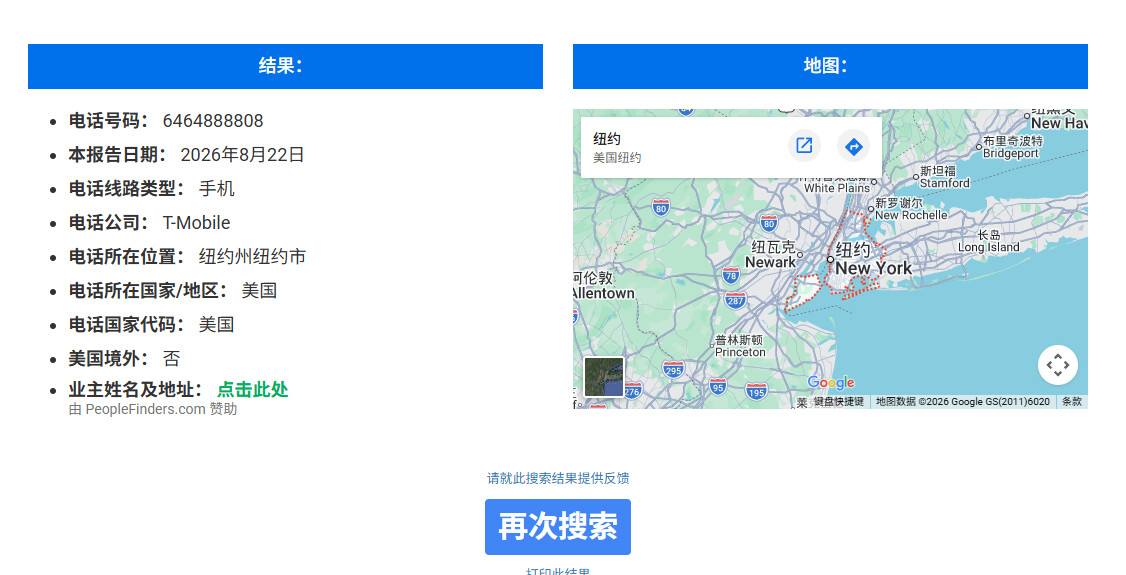Click the Google logo on map
The image size is (1126, 575).
point(831,383)
